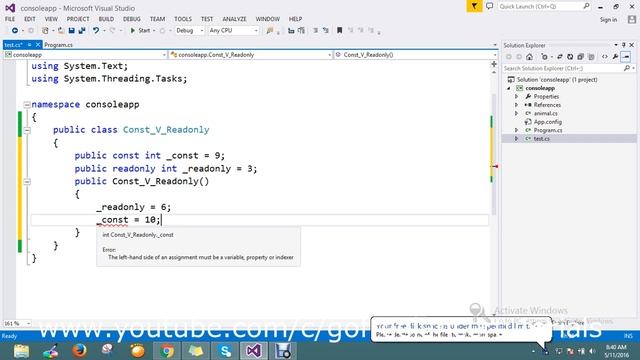The height and width of the screenshot is (360, 640).
Task: Select Solution 'consoleapp' node
Action: click(552, 80)
